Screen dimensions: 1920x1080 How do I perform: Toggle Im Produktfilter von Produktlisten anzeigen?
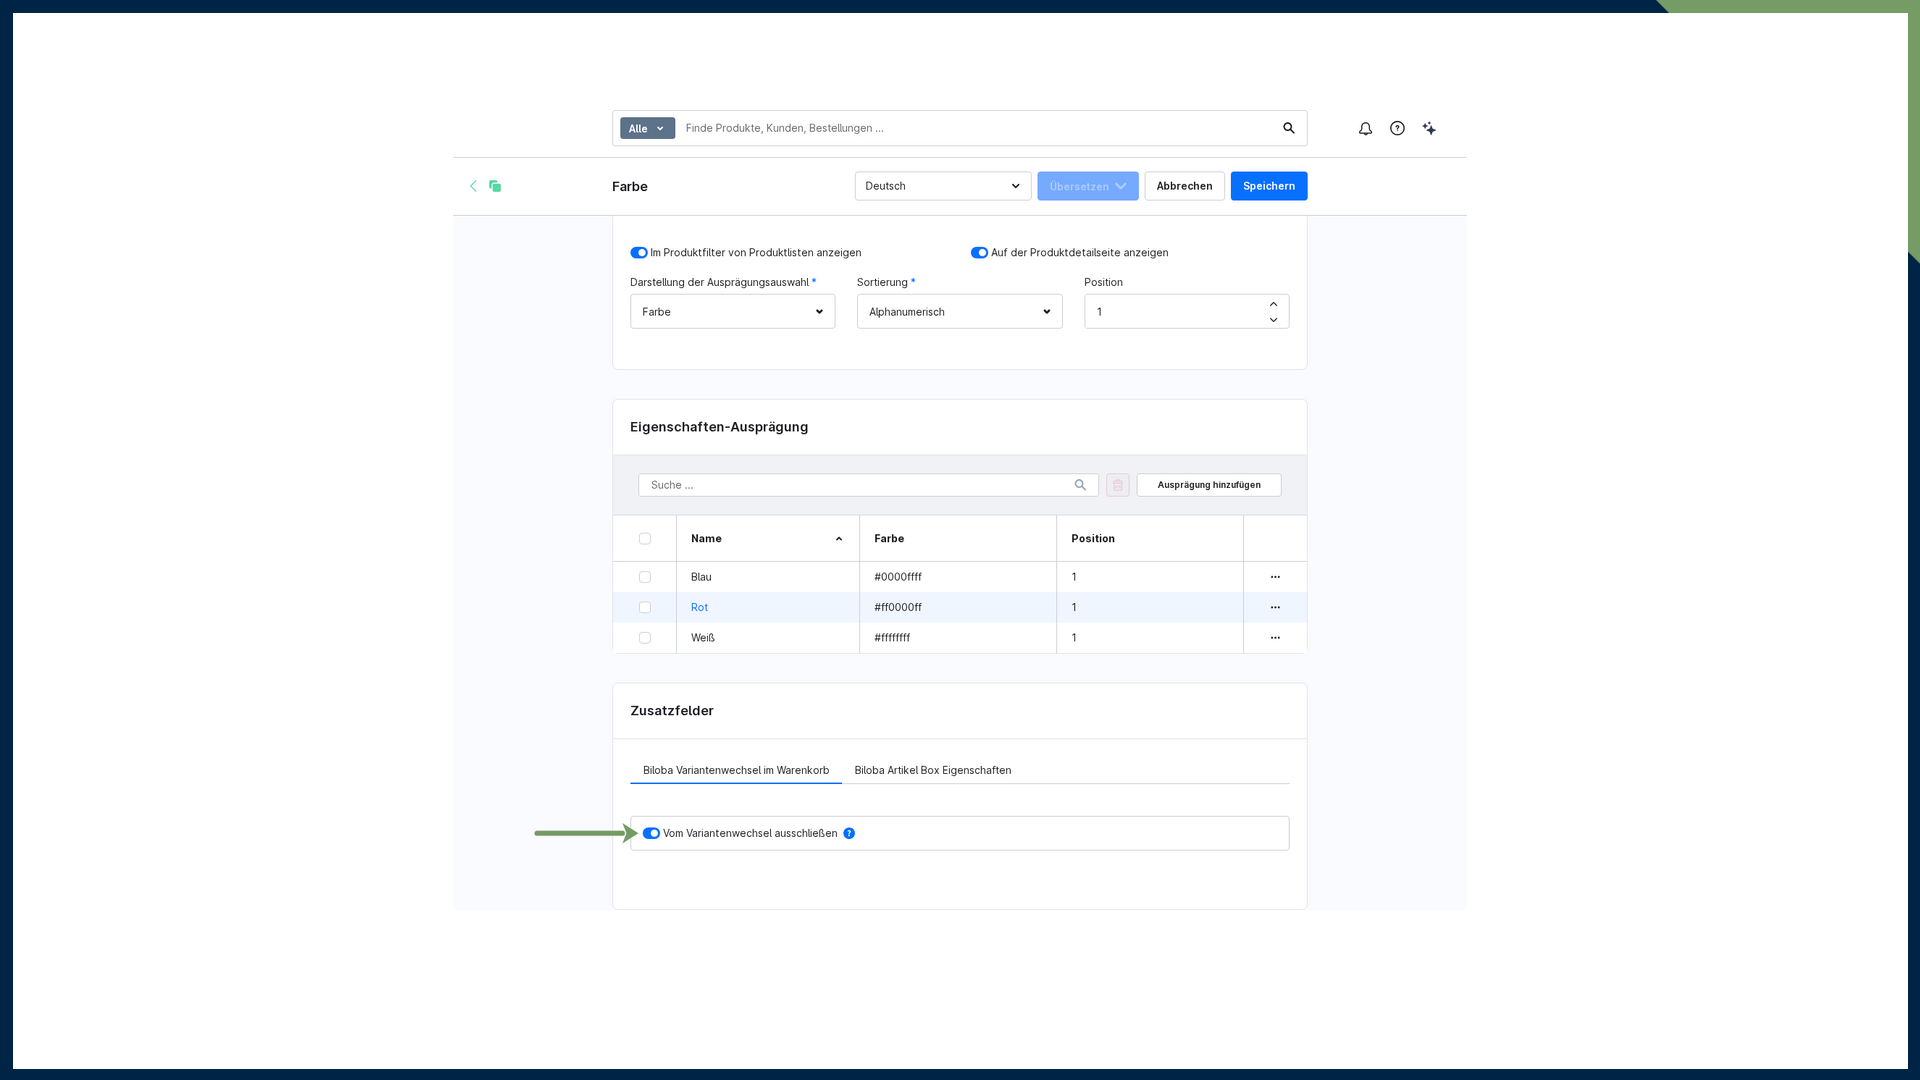[639, 253]
